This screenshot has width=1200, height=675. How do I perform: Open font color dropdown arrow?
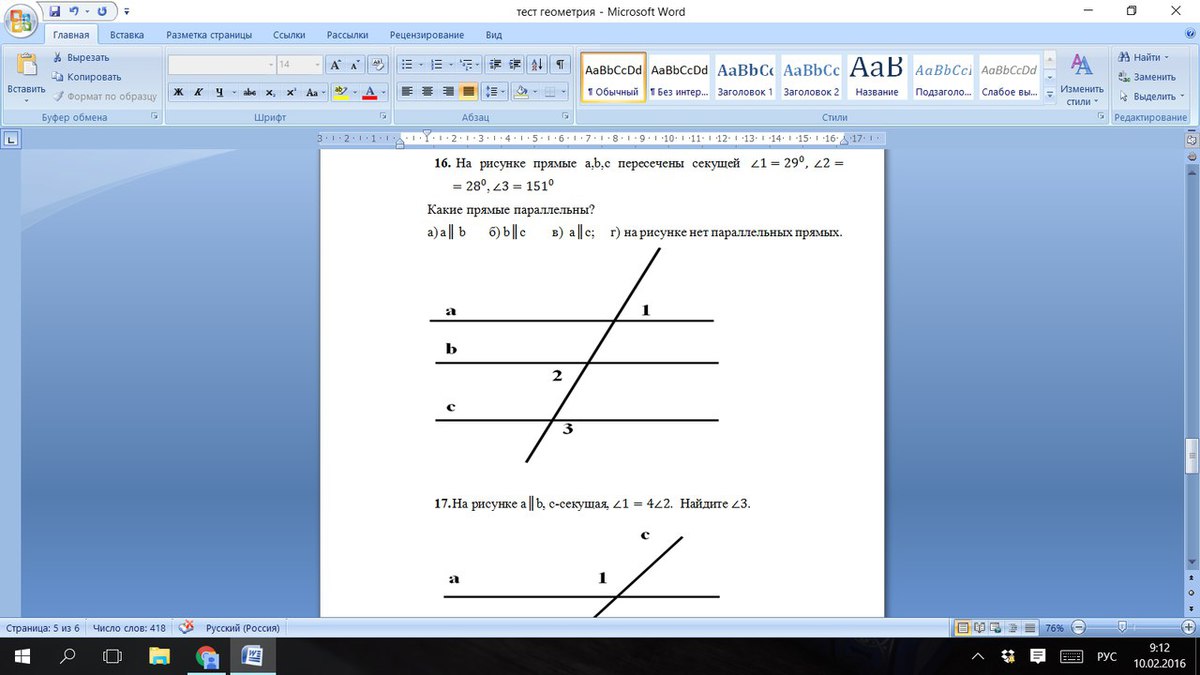[x=384, y=92]
